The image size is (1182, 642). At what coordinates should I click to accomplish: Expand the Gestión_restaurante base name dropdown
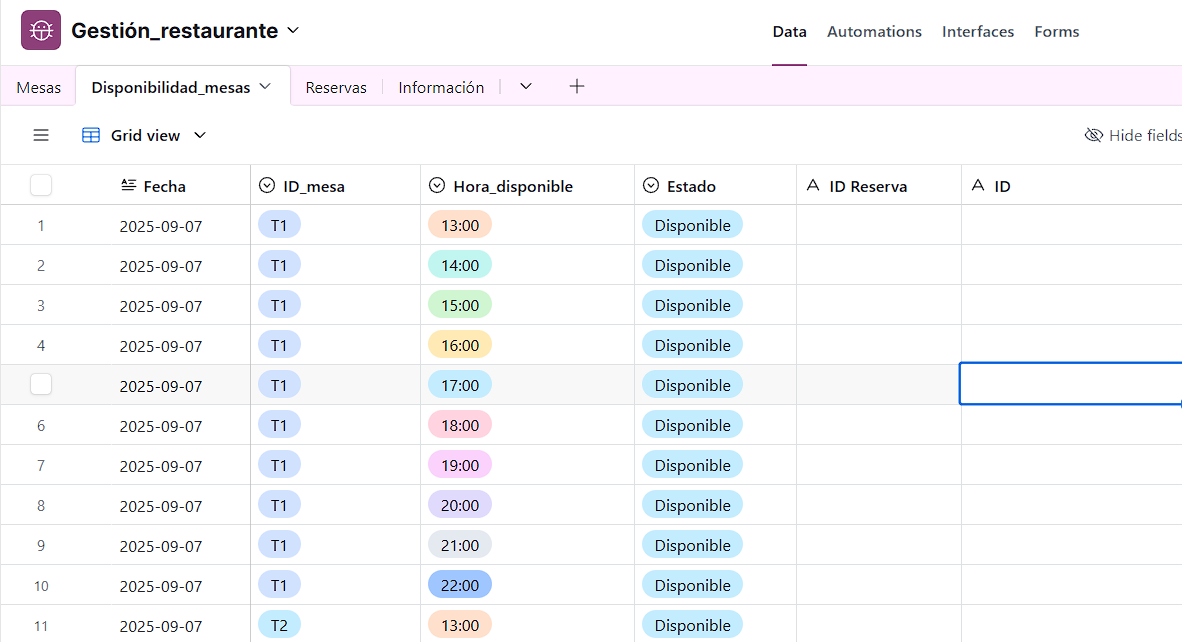(x=293, y=31)
